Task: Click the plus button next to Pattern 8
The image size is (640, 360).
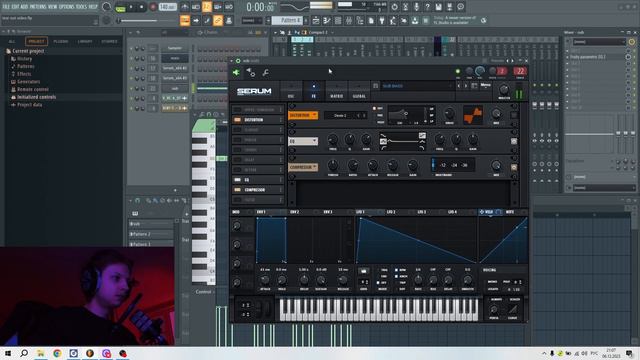Action: (x=306, y=20)
